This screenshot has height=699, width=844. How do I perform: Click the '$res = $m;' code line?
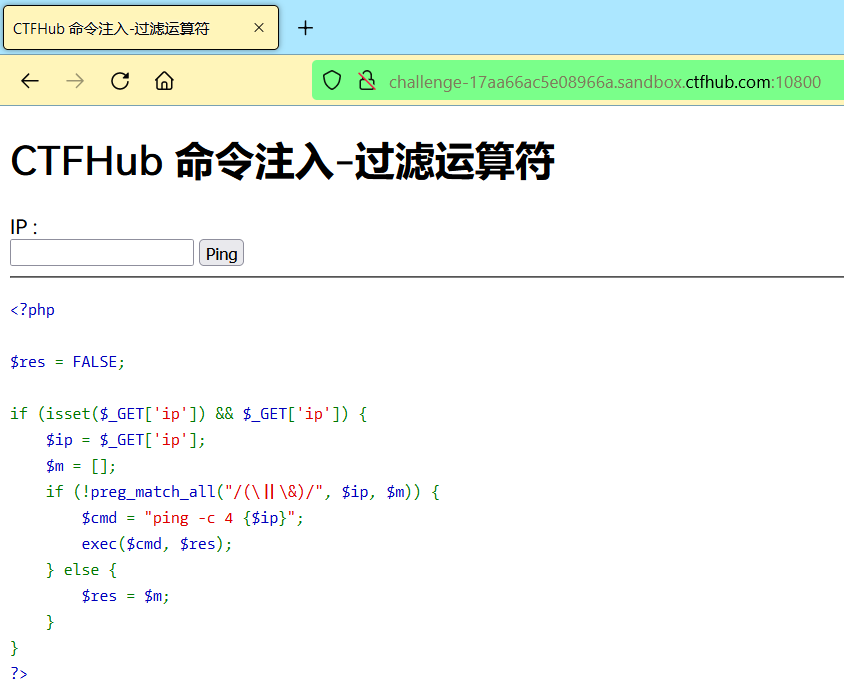(x=125, y=596)
